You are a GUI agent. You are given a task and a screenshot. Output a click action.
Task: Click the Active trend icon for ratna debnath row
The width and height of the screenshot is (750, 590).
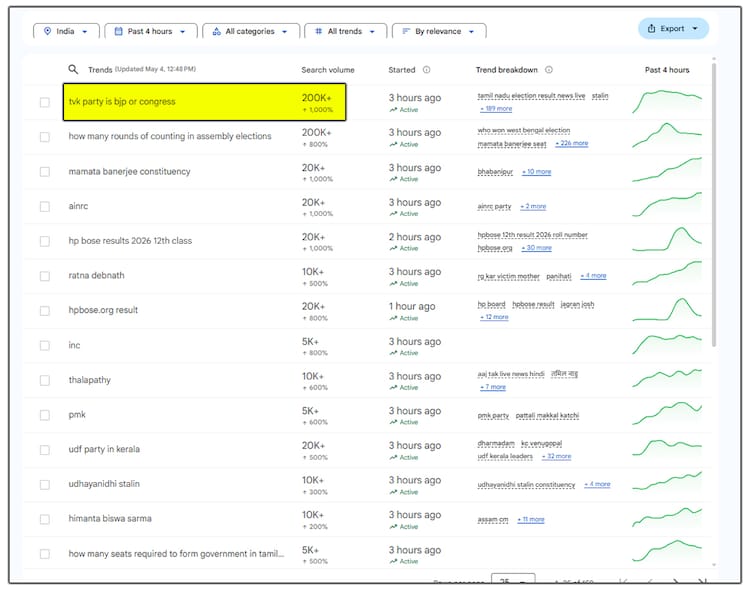[x=393, y=284]
